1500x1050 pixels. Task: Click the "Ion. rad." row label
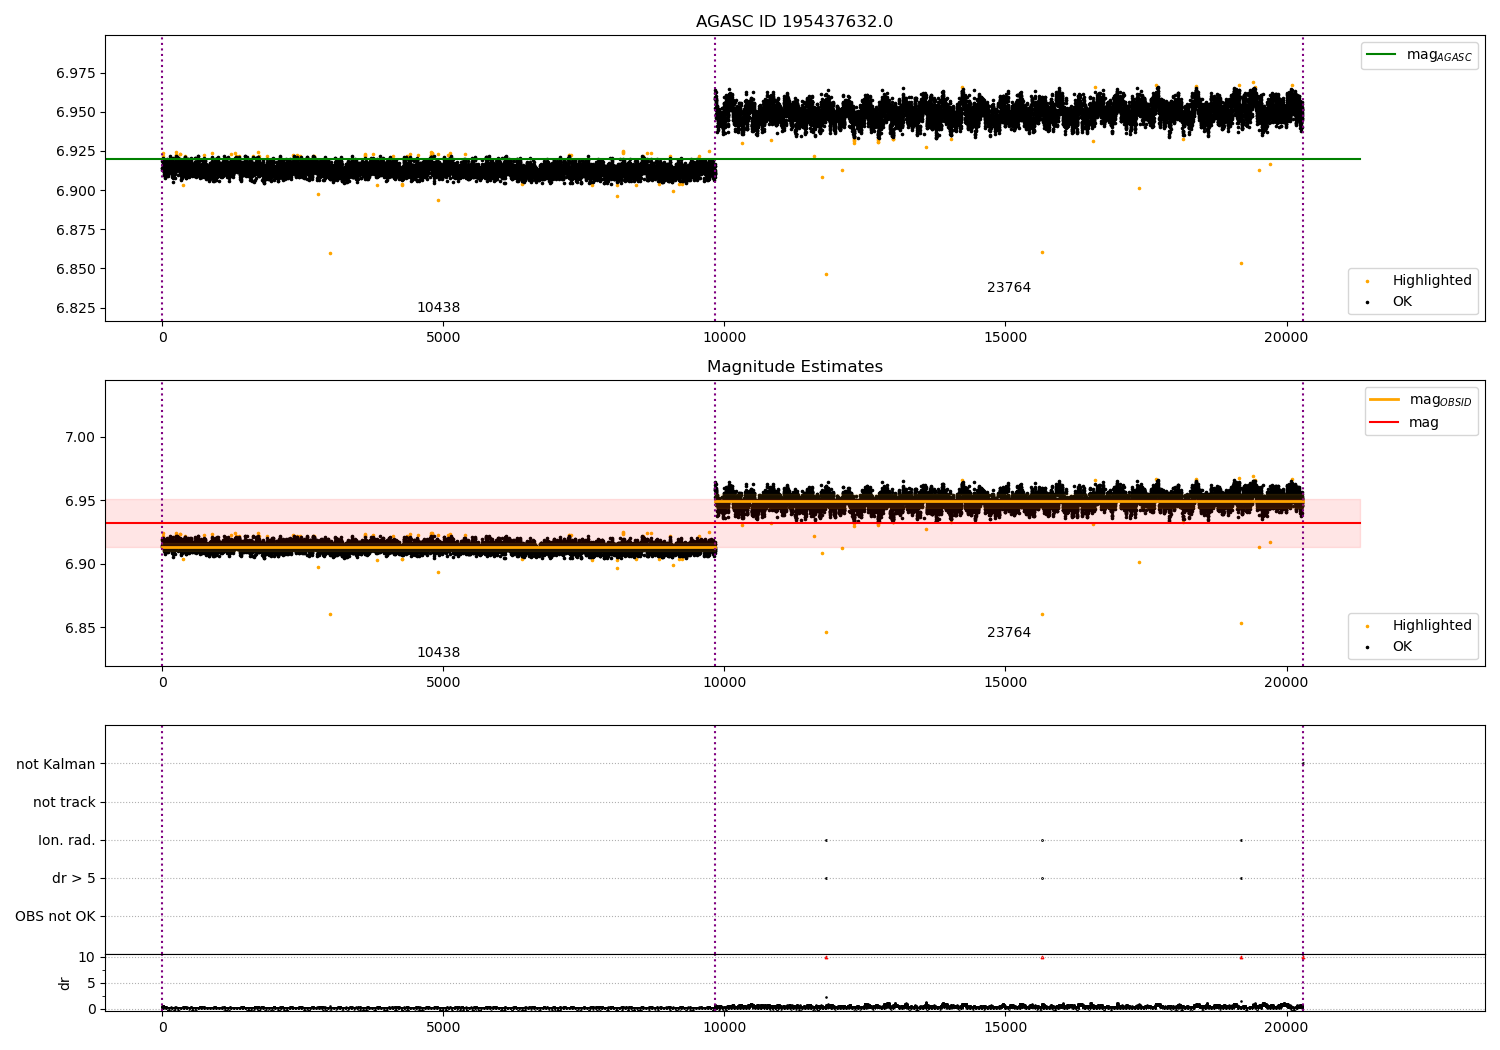pyautogui.click(x=67, y=841)
